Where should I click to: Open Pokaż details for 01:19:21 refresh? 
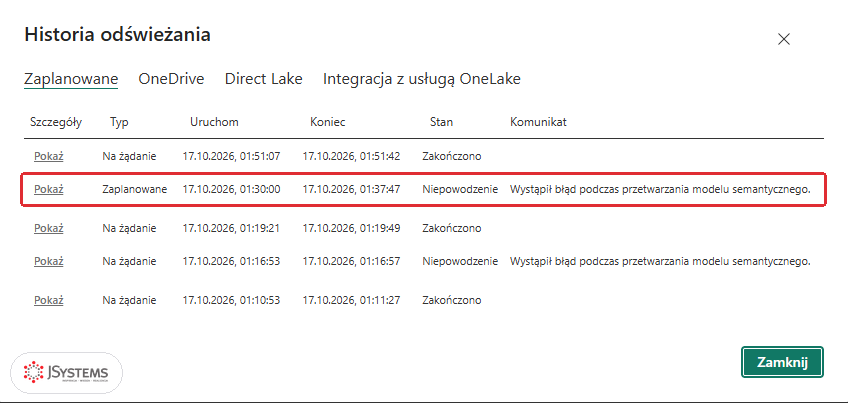[49, 228]
